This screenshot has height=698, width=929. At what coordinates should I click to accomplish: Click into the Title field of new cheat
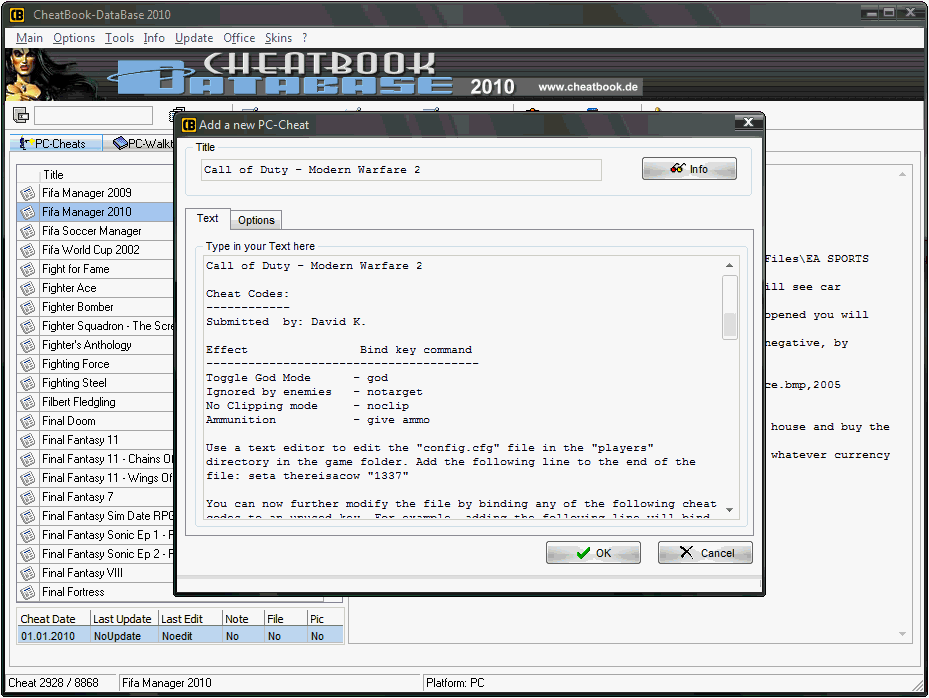pyautogui.click(x=400, y=170)
